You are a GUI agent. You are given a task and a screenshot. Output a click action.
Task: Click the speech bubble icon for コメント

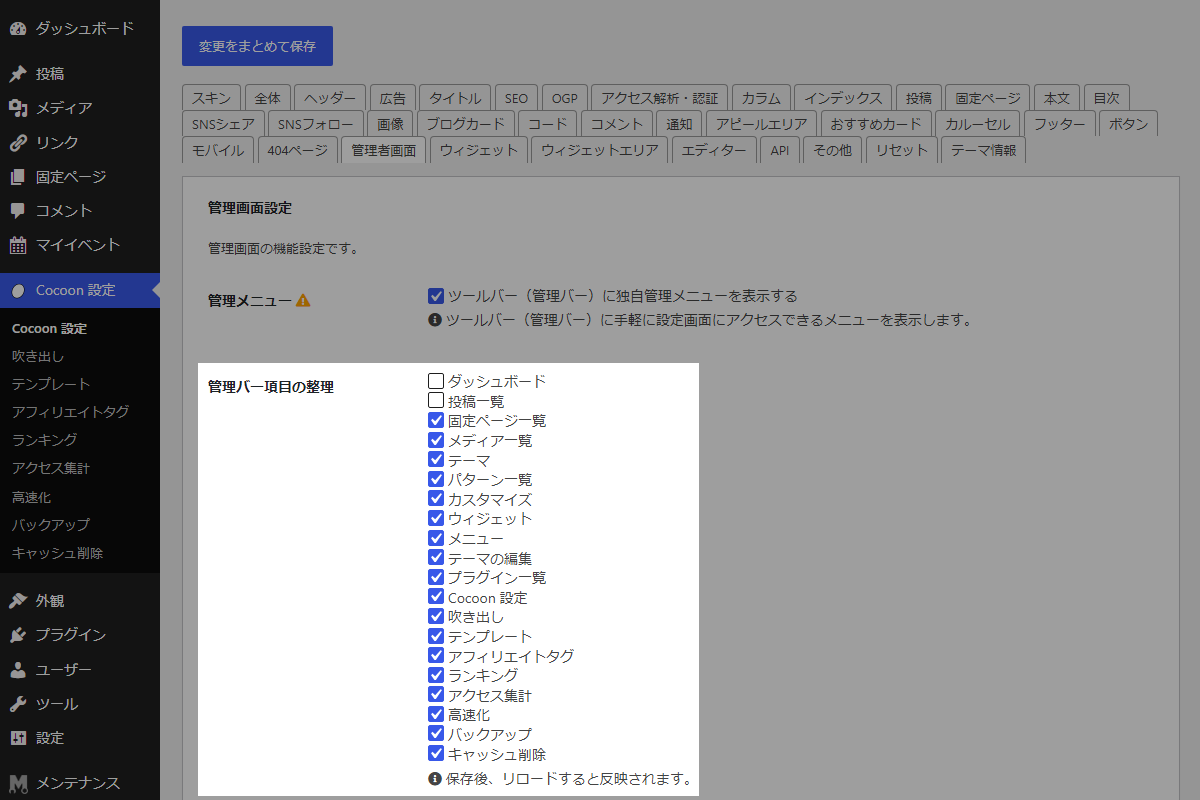pyautogui.click(x=18, y=211)
